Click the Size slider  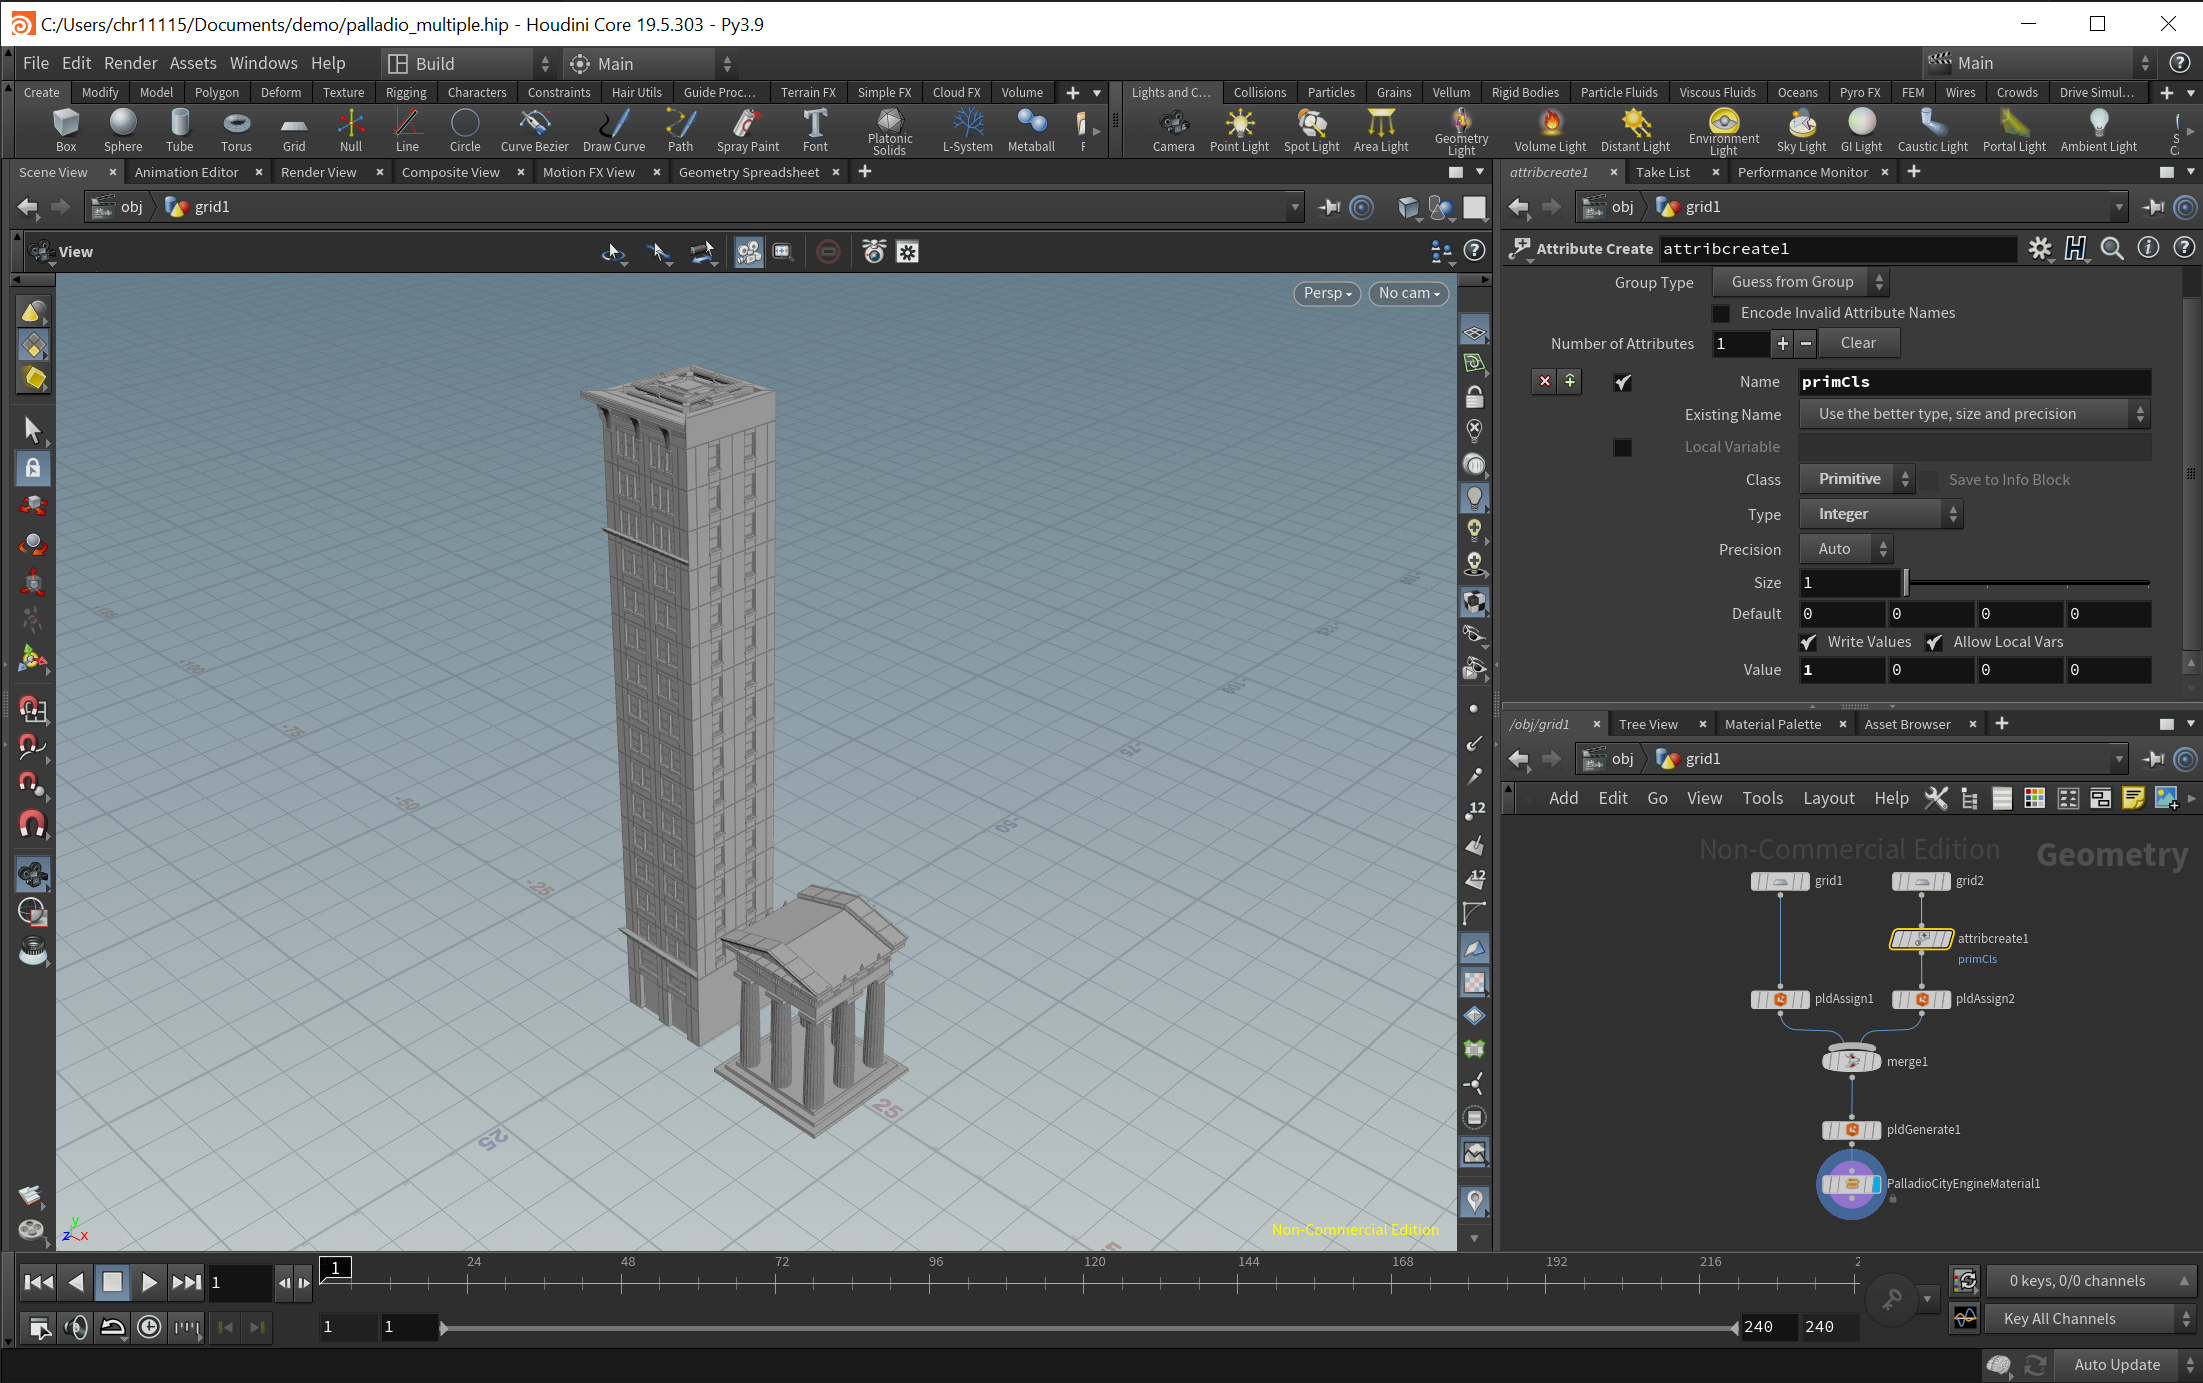tap(2027, 583)
